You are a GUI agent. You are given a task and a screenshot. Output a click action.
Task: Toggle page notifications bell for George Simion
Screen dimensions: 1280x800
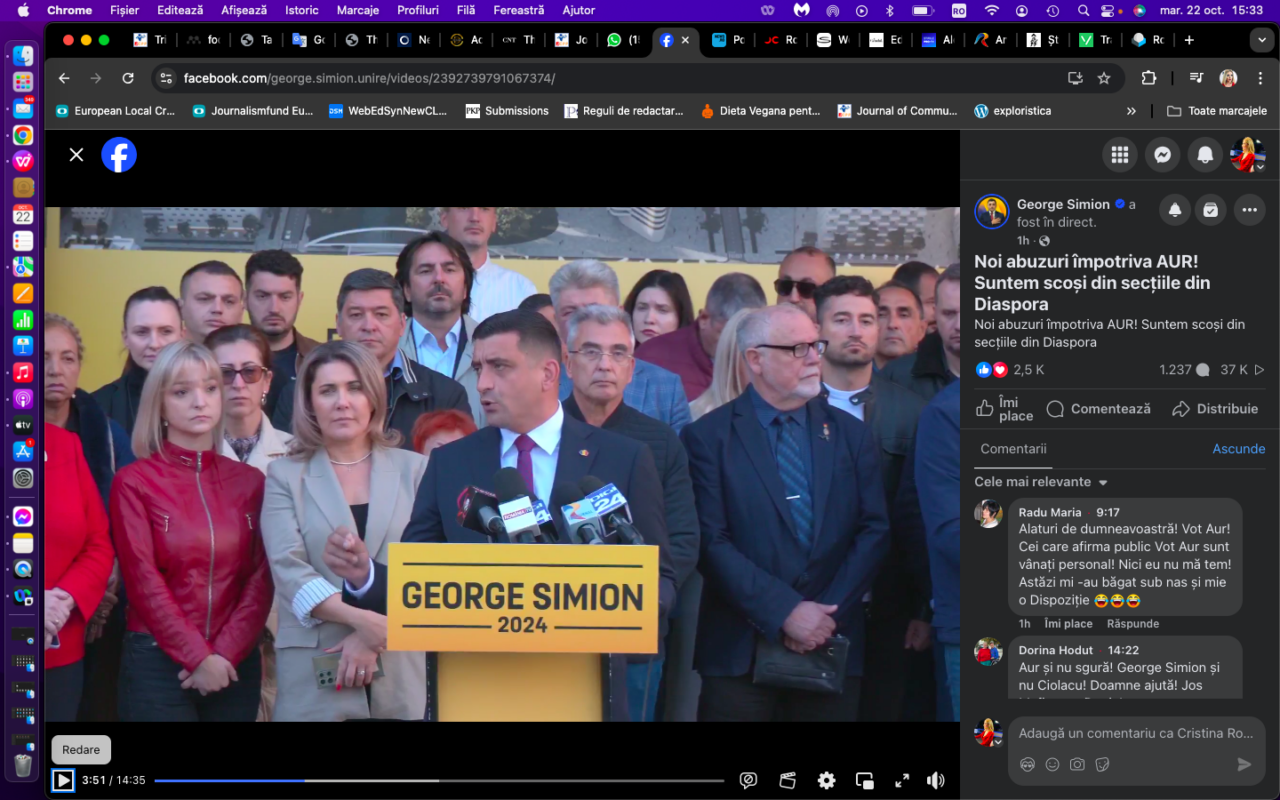point(1175,210)
